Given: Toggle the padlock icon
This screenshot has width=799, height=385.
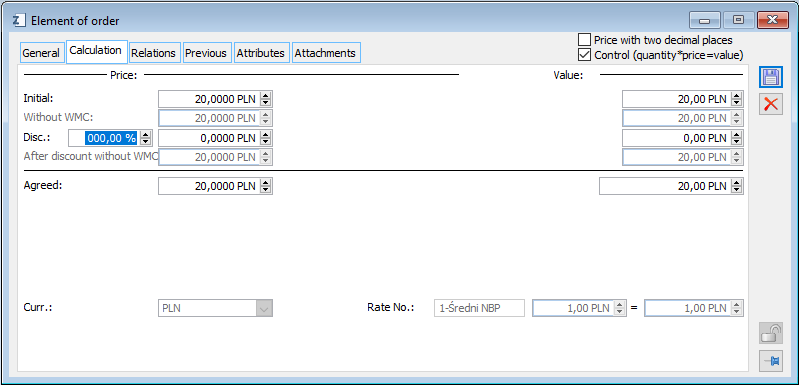Looking at the screenshot, I should (770, 334).
